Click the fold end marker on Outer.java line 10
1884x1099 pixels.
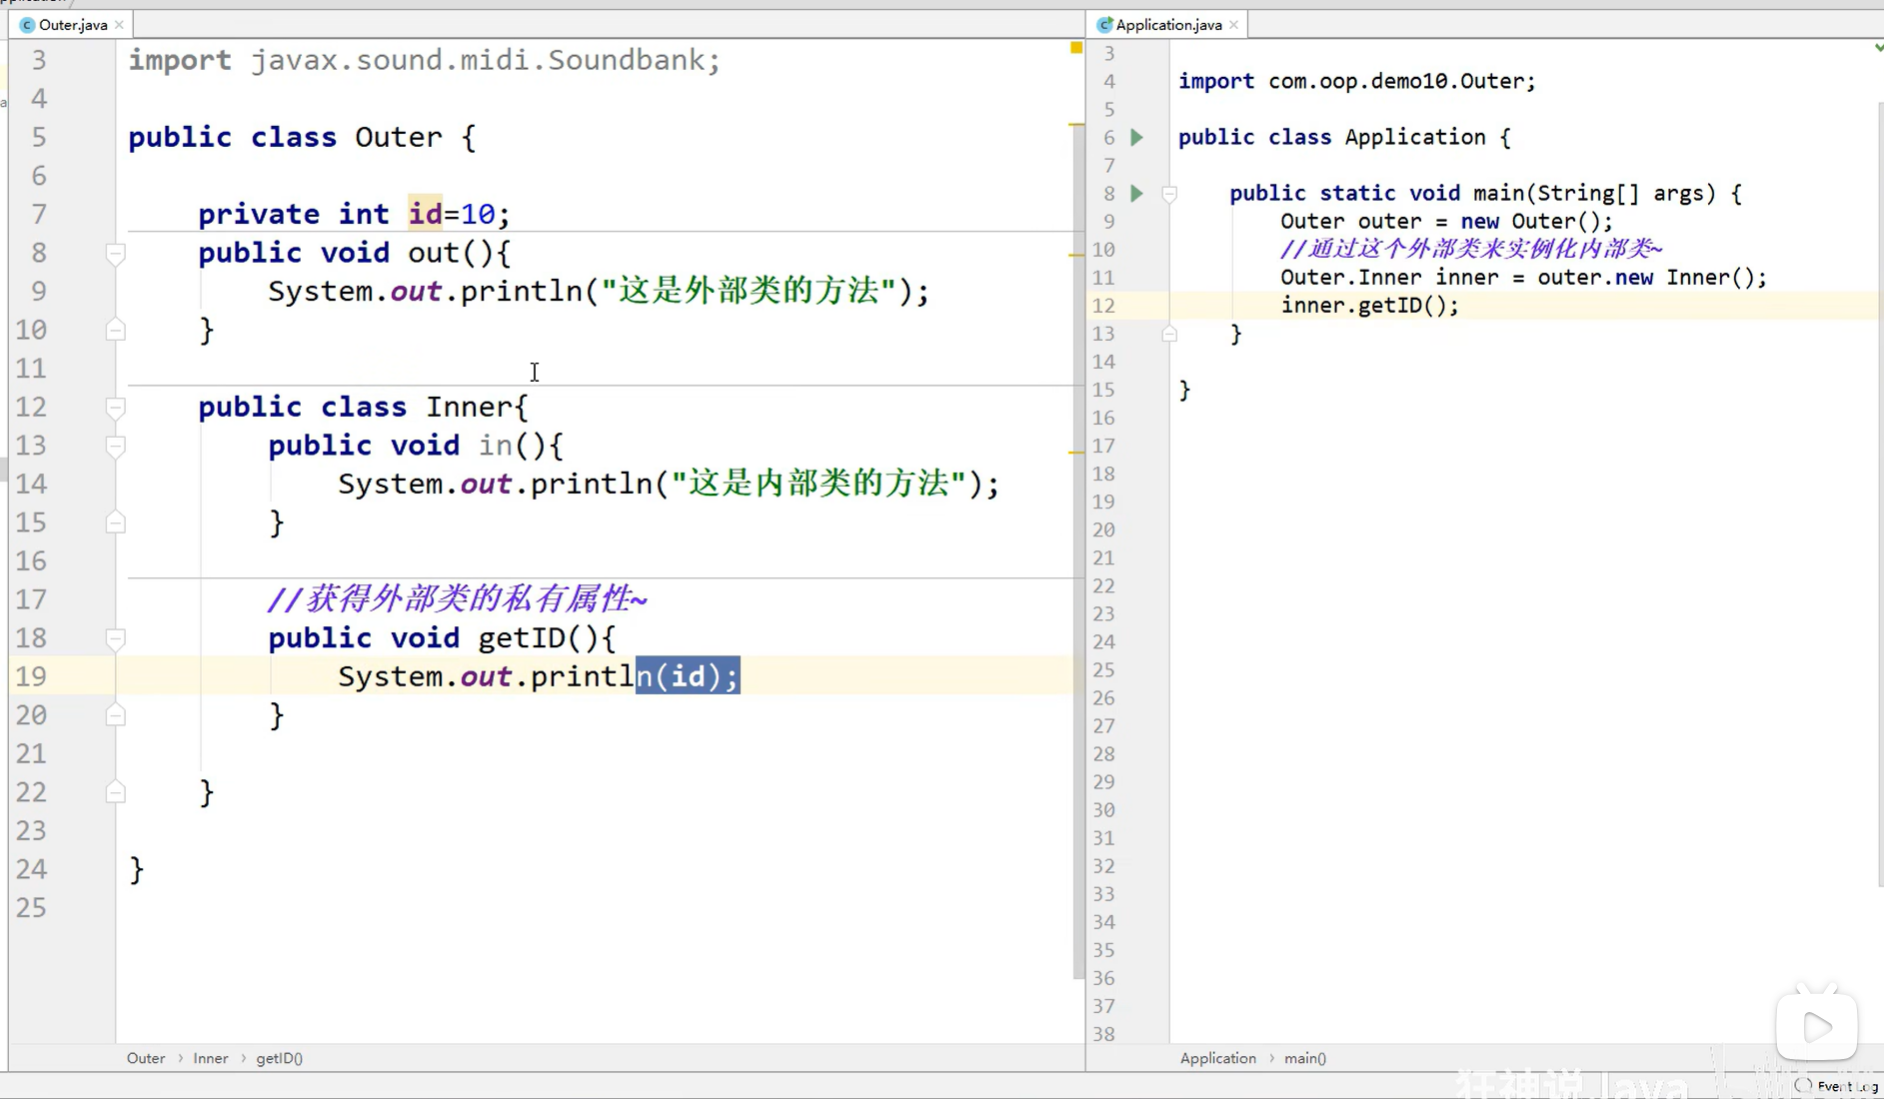pos(115,330)
